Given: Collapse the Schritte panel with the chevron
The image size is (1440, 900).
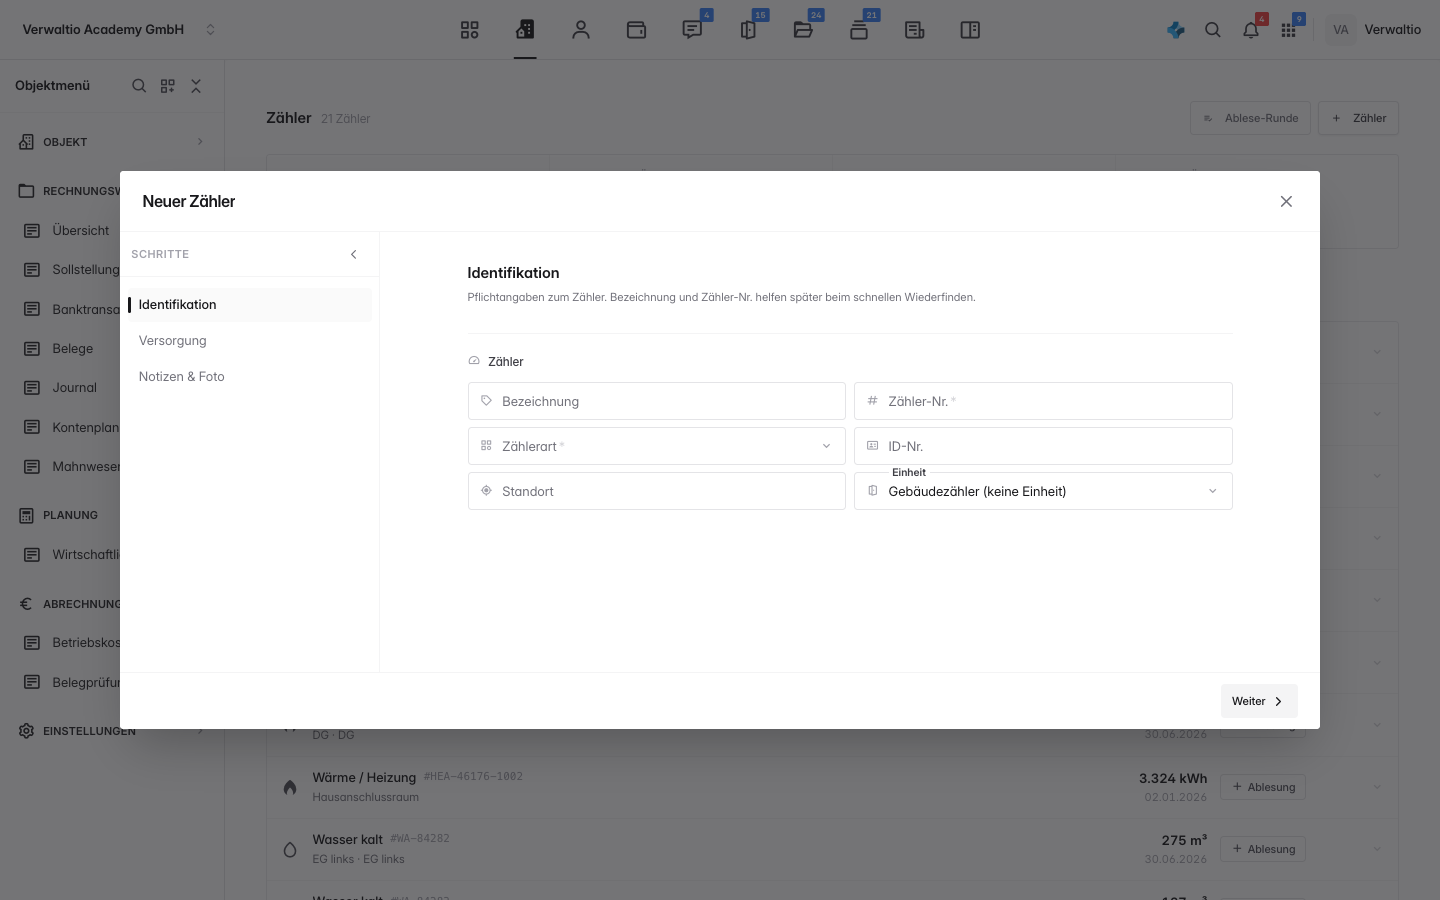Looking at the screenshot, I should click(x=353, y=254).
